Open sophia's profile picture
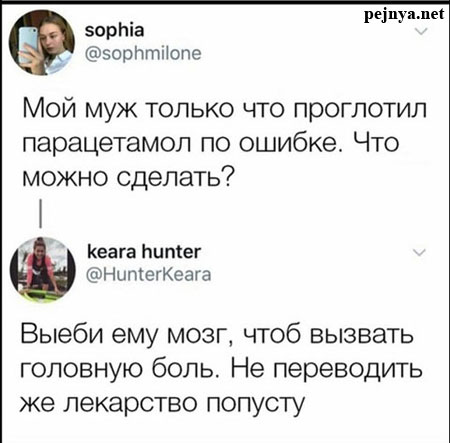 pos(42,42)
